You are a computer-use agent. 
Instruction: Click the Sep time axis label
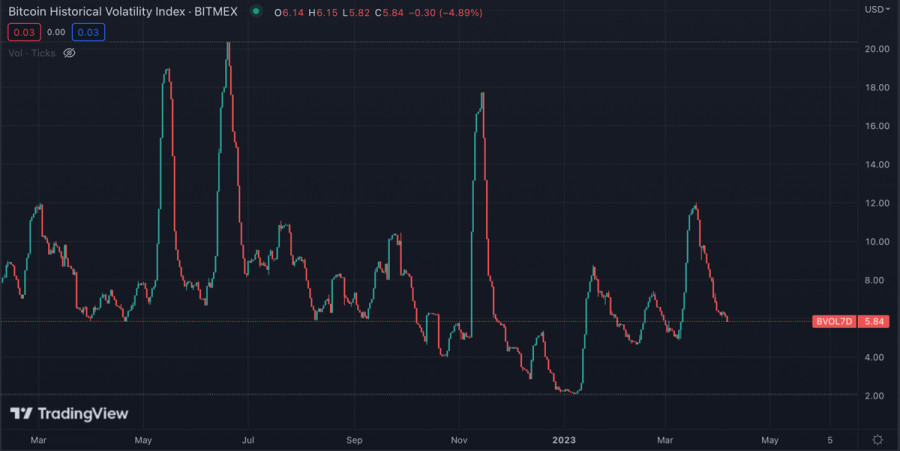(x=354, y=440)
